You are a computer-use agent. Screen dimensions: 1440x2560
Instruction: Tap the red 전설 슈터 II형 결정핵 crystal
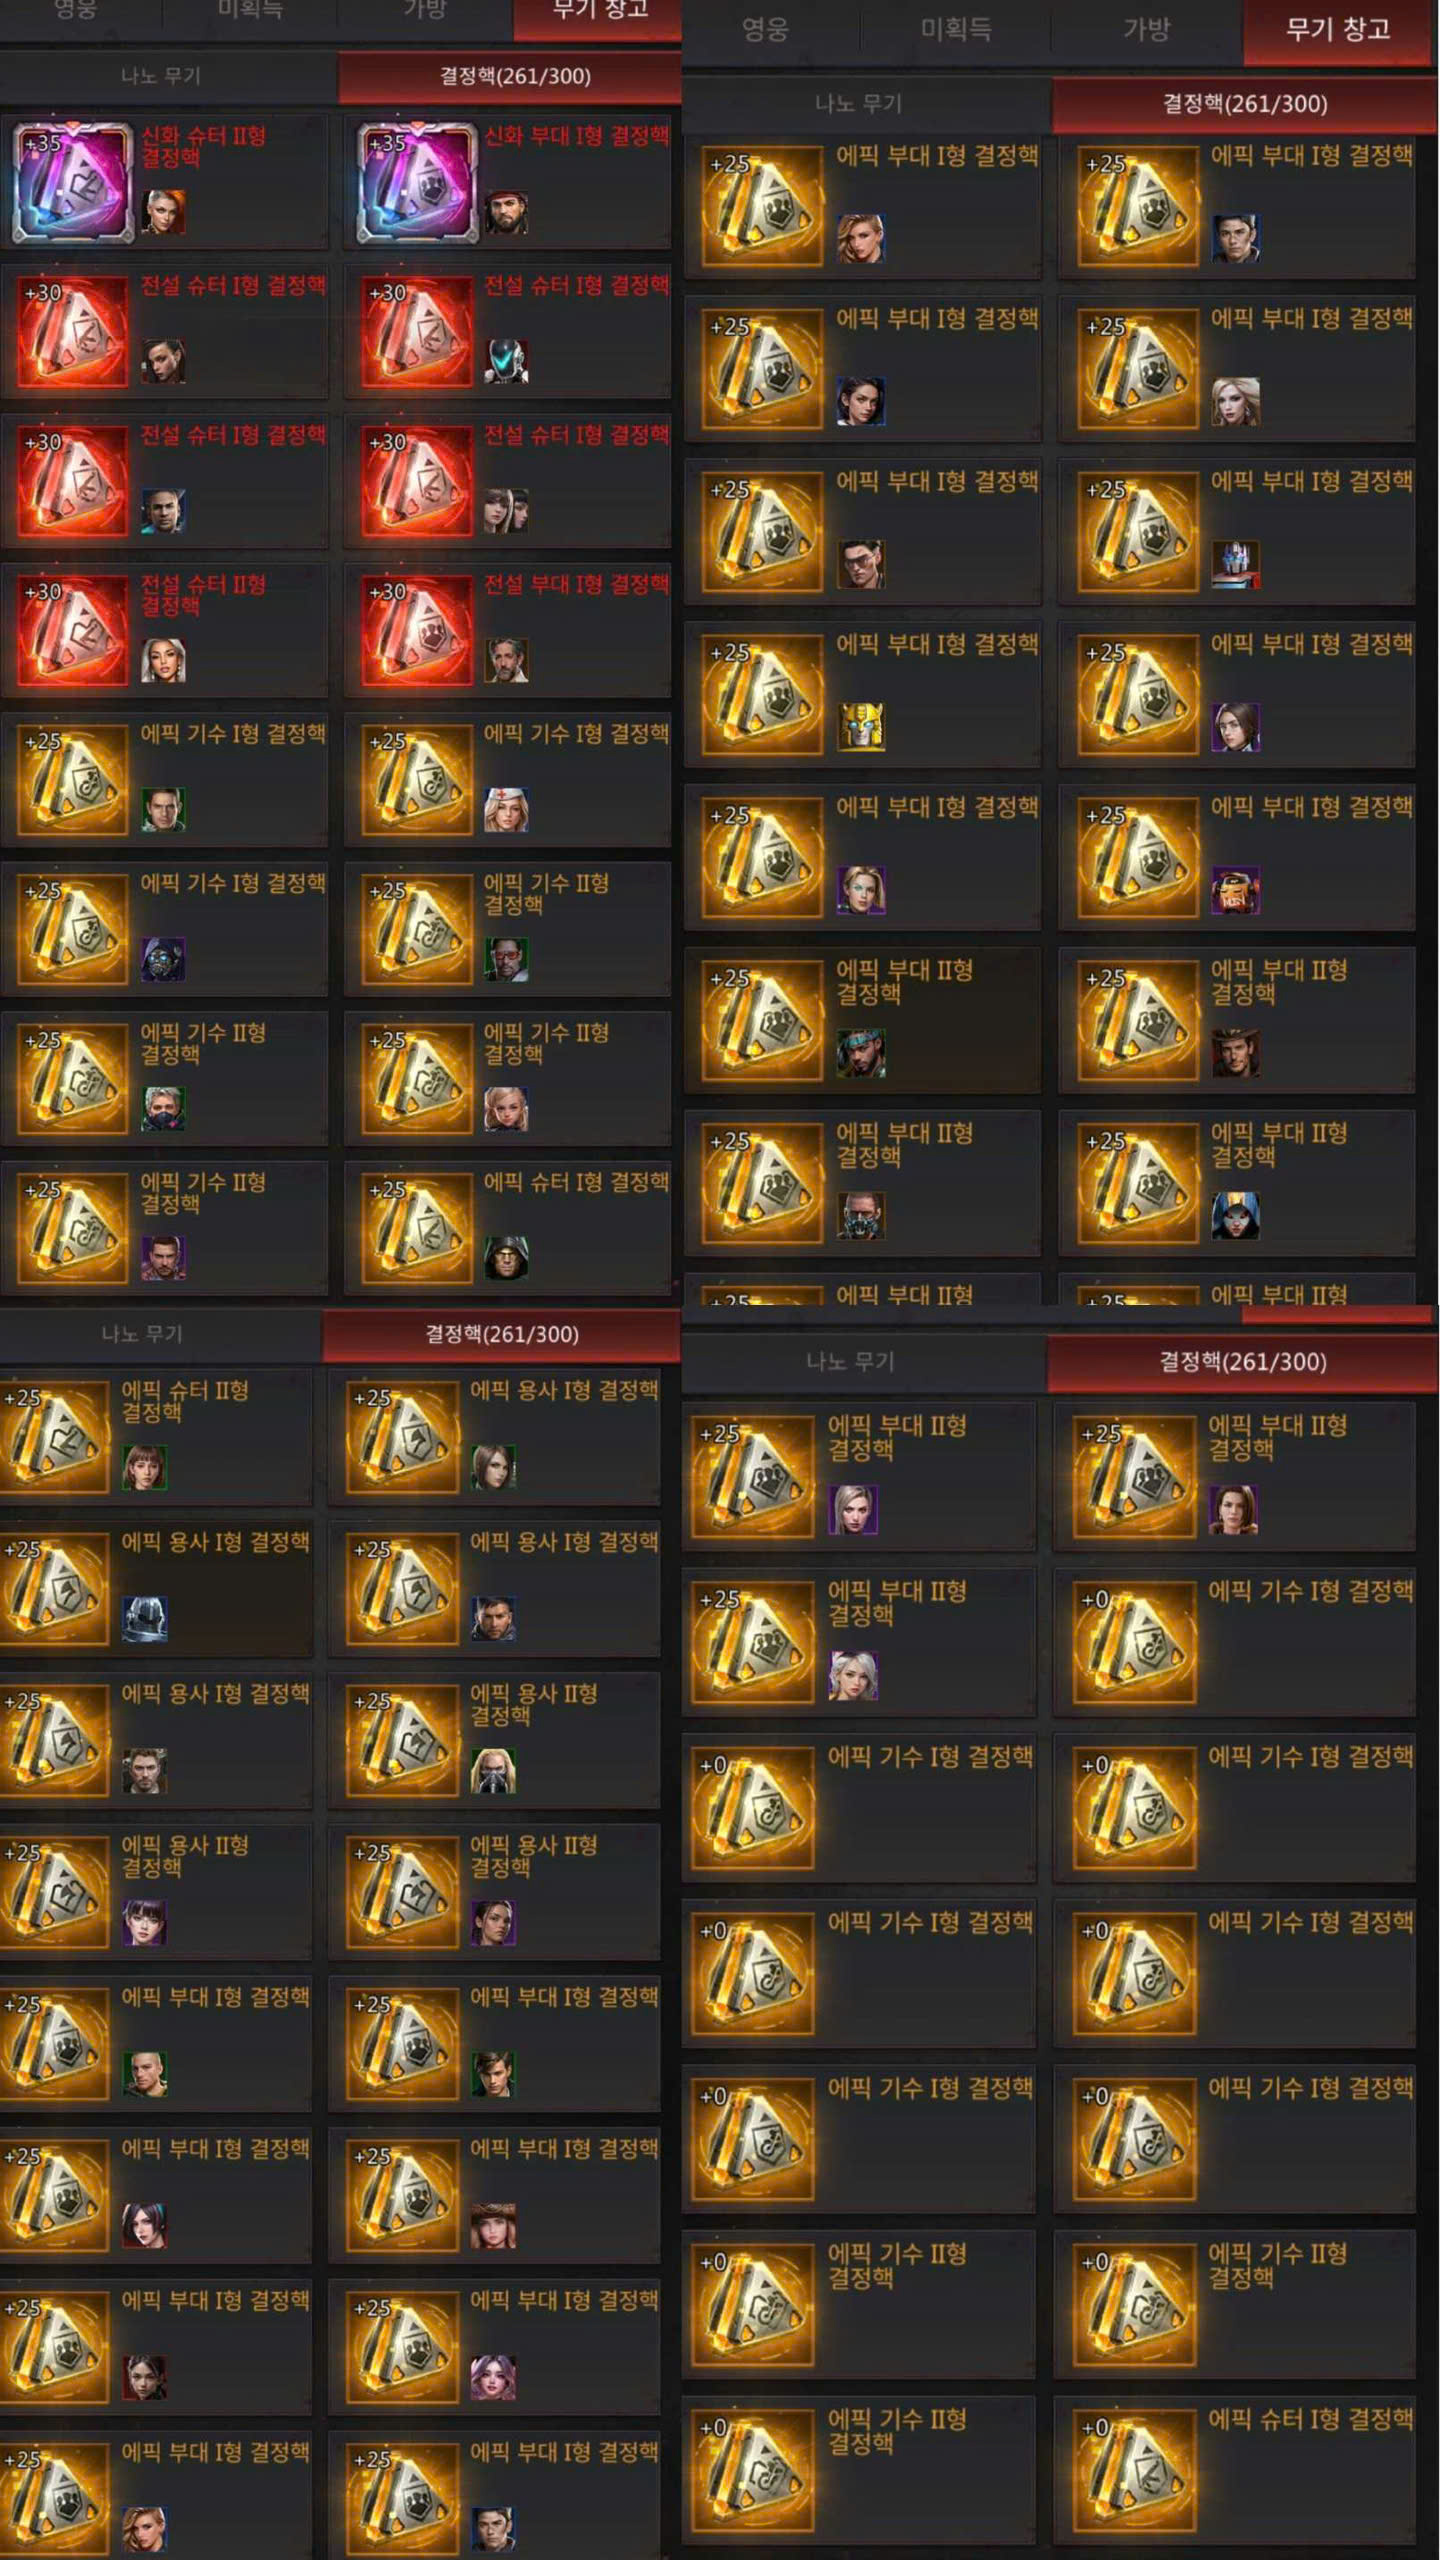(72, 630)
